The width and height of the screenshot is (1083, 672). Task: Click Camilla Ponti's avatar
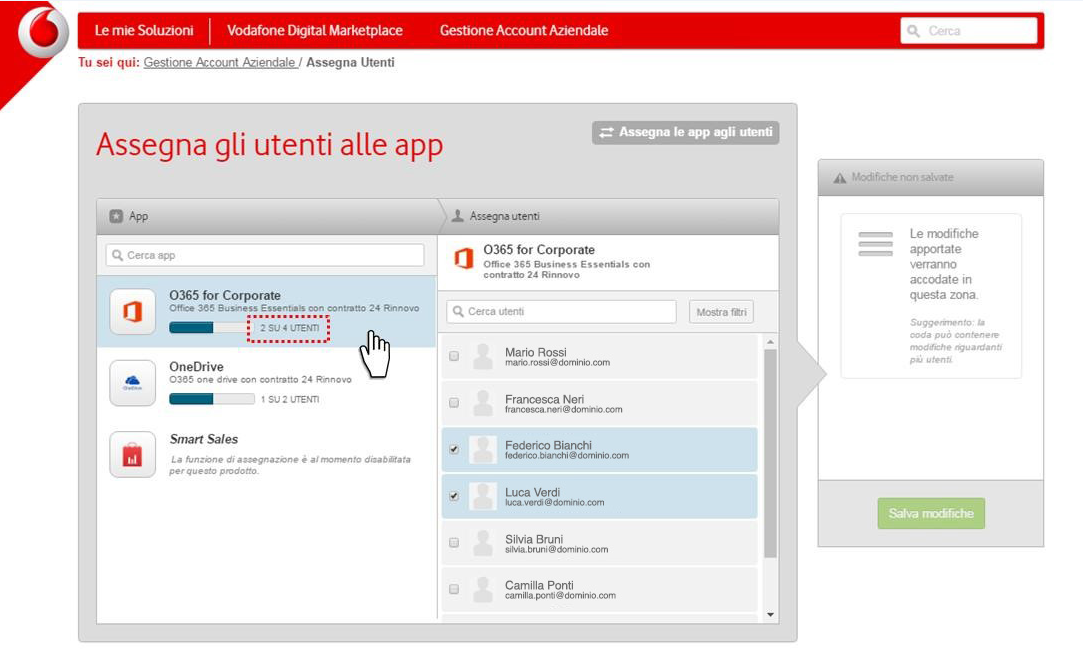click(x=483, y=589)
